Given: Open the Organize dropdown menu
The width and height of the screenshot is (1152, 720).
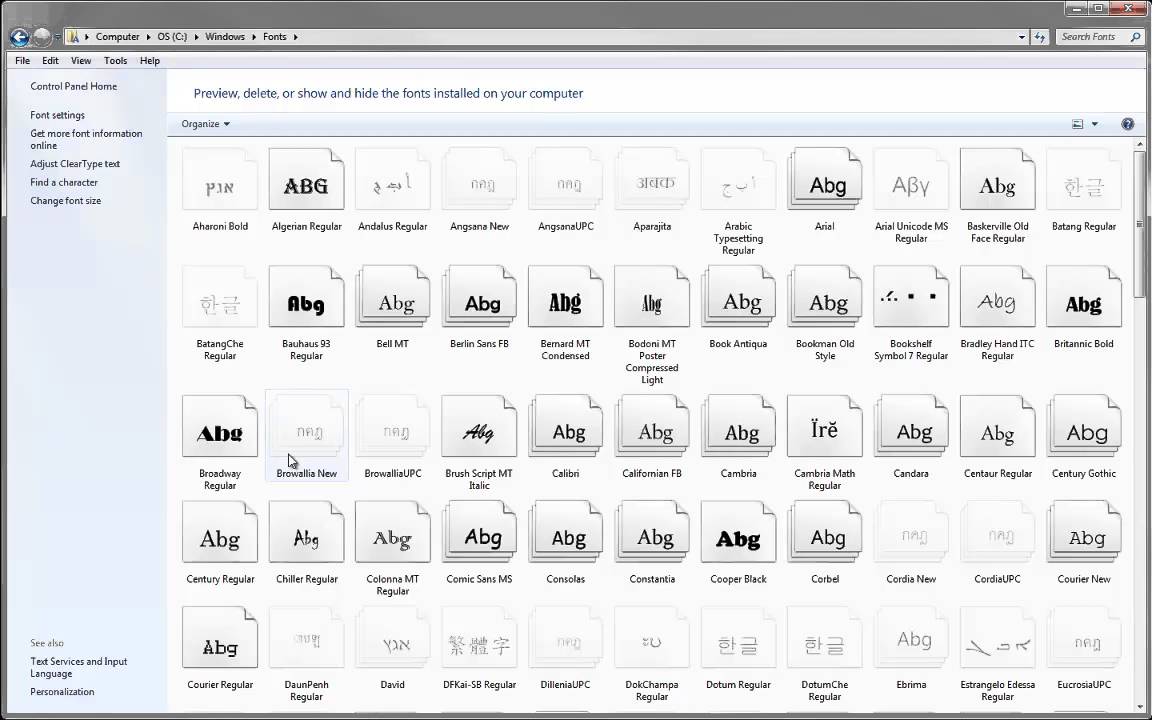Looking at the screenshot, I should coord(206,124).
